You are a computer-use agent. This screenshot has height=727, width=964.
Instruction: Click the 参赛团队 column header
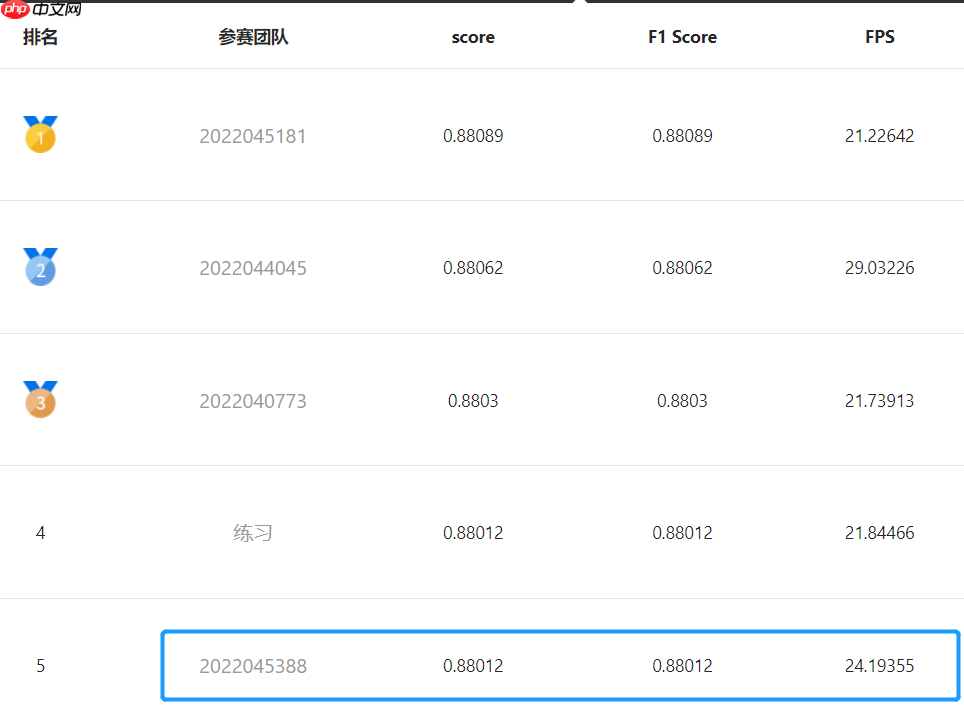pyautogui.click(x=252, y=37)
